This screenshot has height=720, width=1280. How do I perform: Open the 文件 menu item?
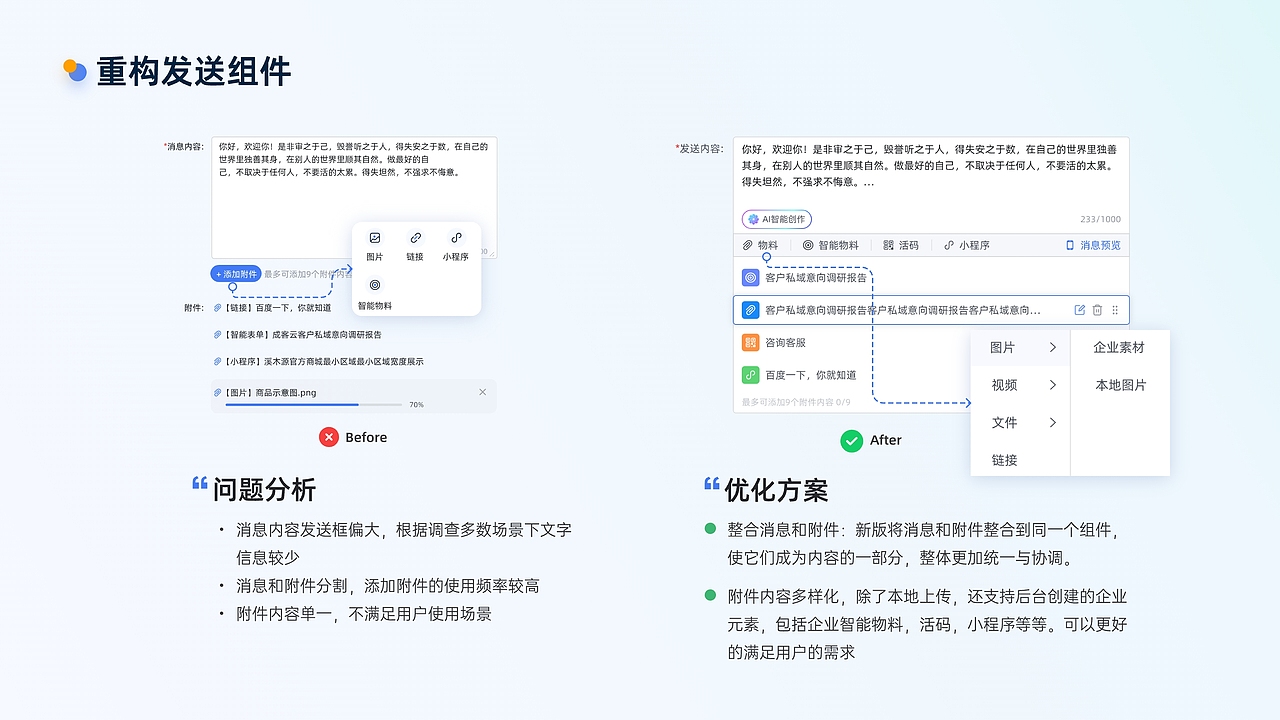(x=1021, y=423)
